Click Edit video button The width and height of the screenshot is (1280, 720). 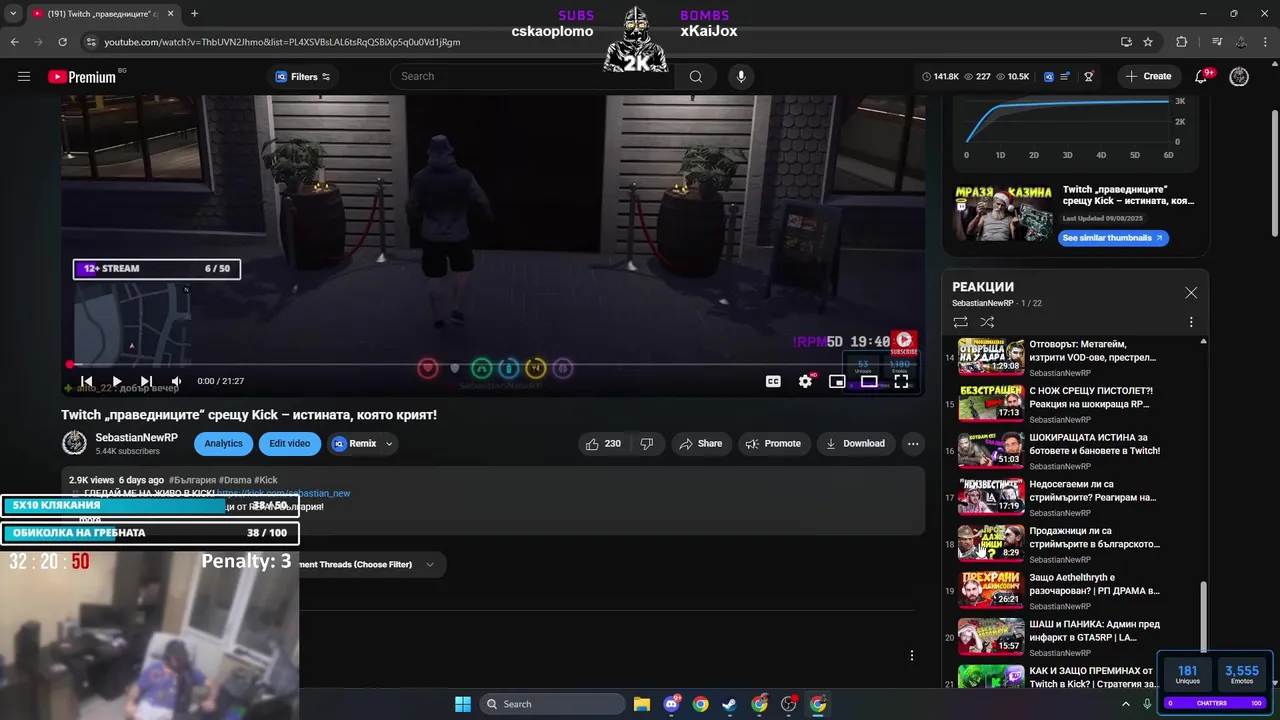[x=290, y=444]
